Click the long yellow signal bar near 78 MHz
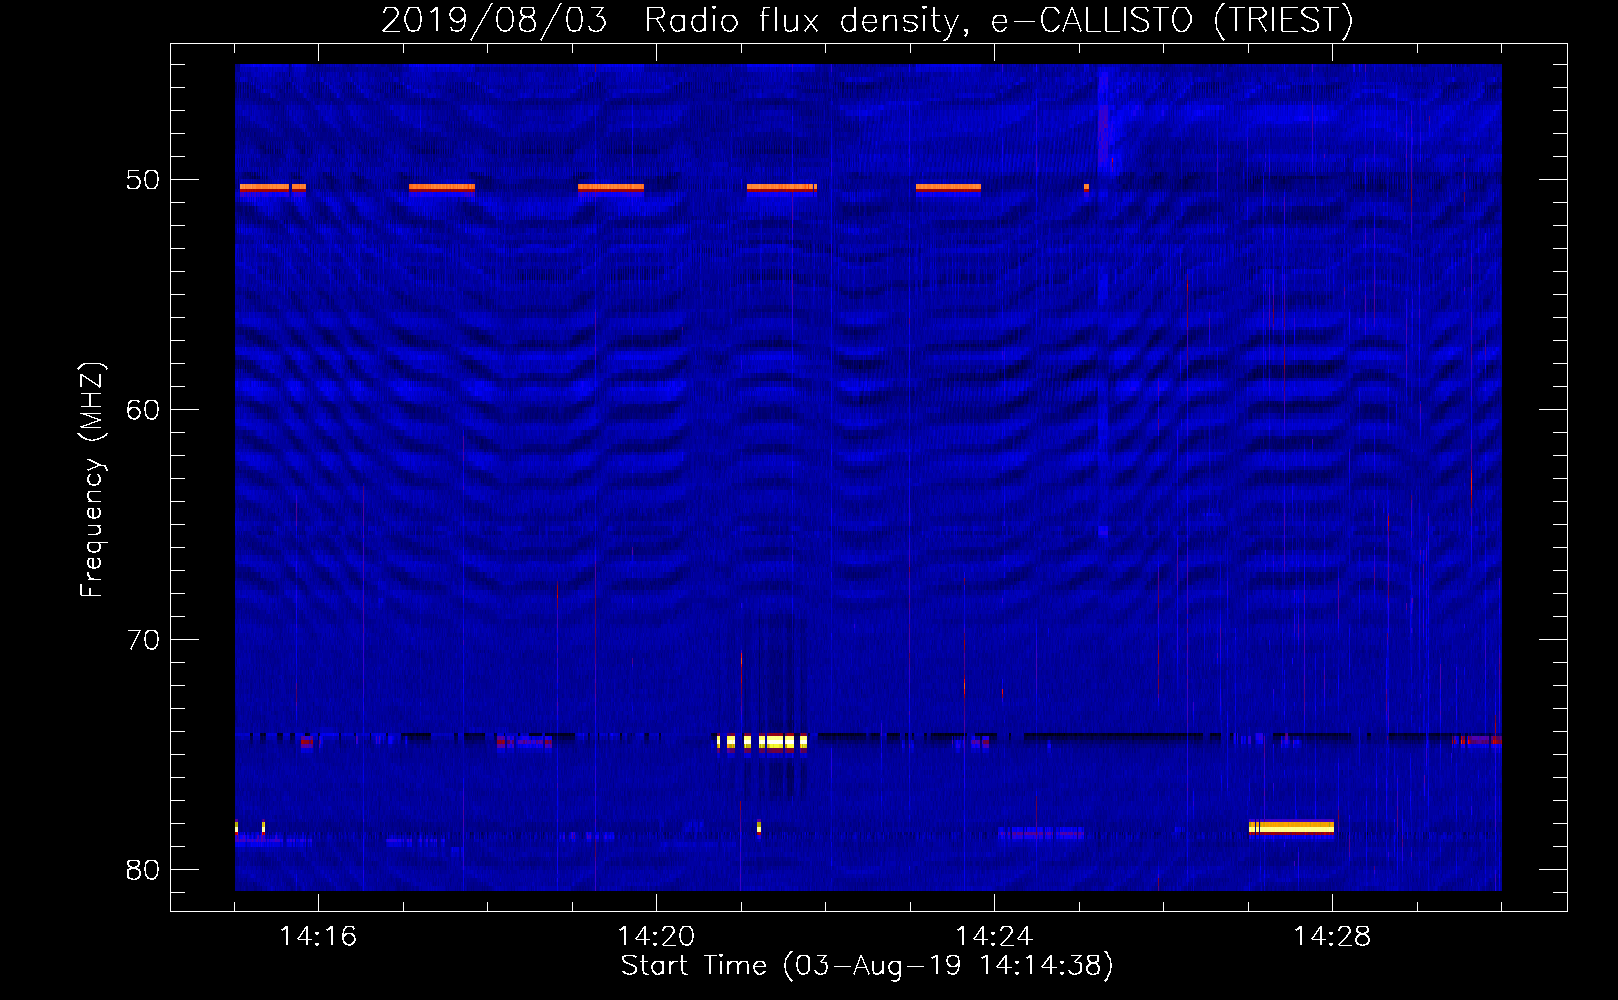The image size is (1618, 1000). 1291,827
